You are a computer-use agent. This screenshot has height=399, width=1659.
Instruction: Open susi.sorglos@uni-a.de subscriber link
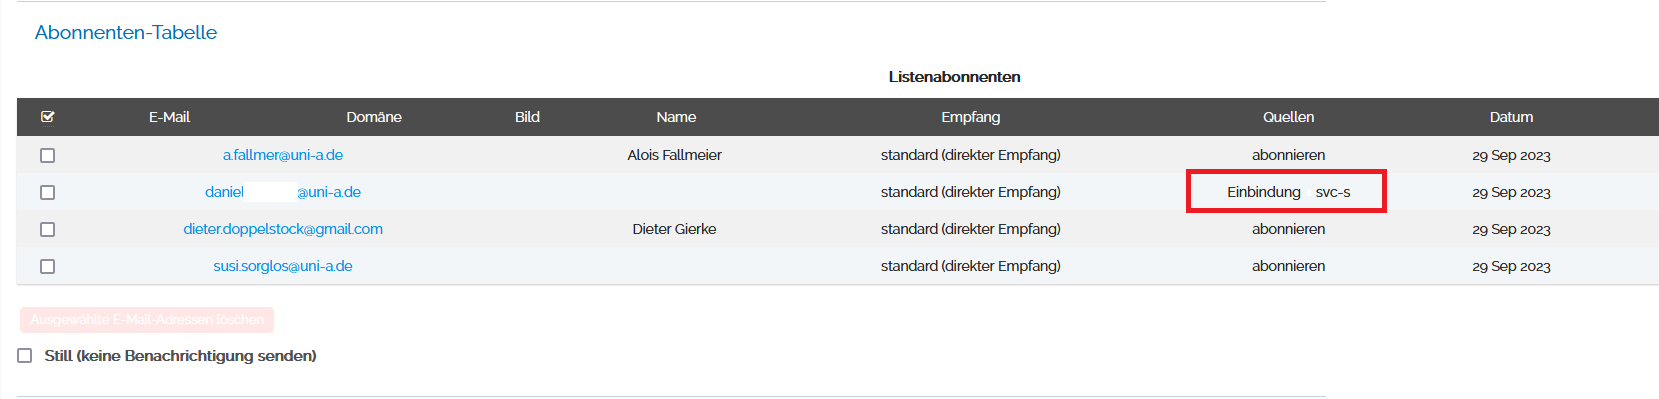coord(283,266)
